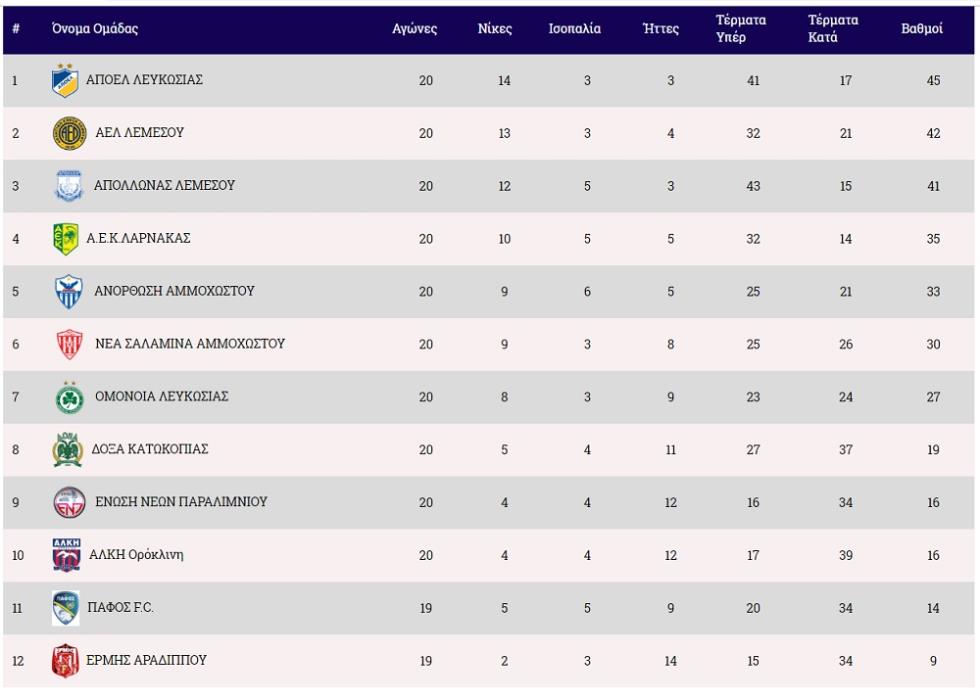Click the ΑΠΟΛΛΩΝΑΣ ΛΕΜΕΣΟΥ club badge
This screenshot has height=700, width=980.
point(69,186)
